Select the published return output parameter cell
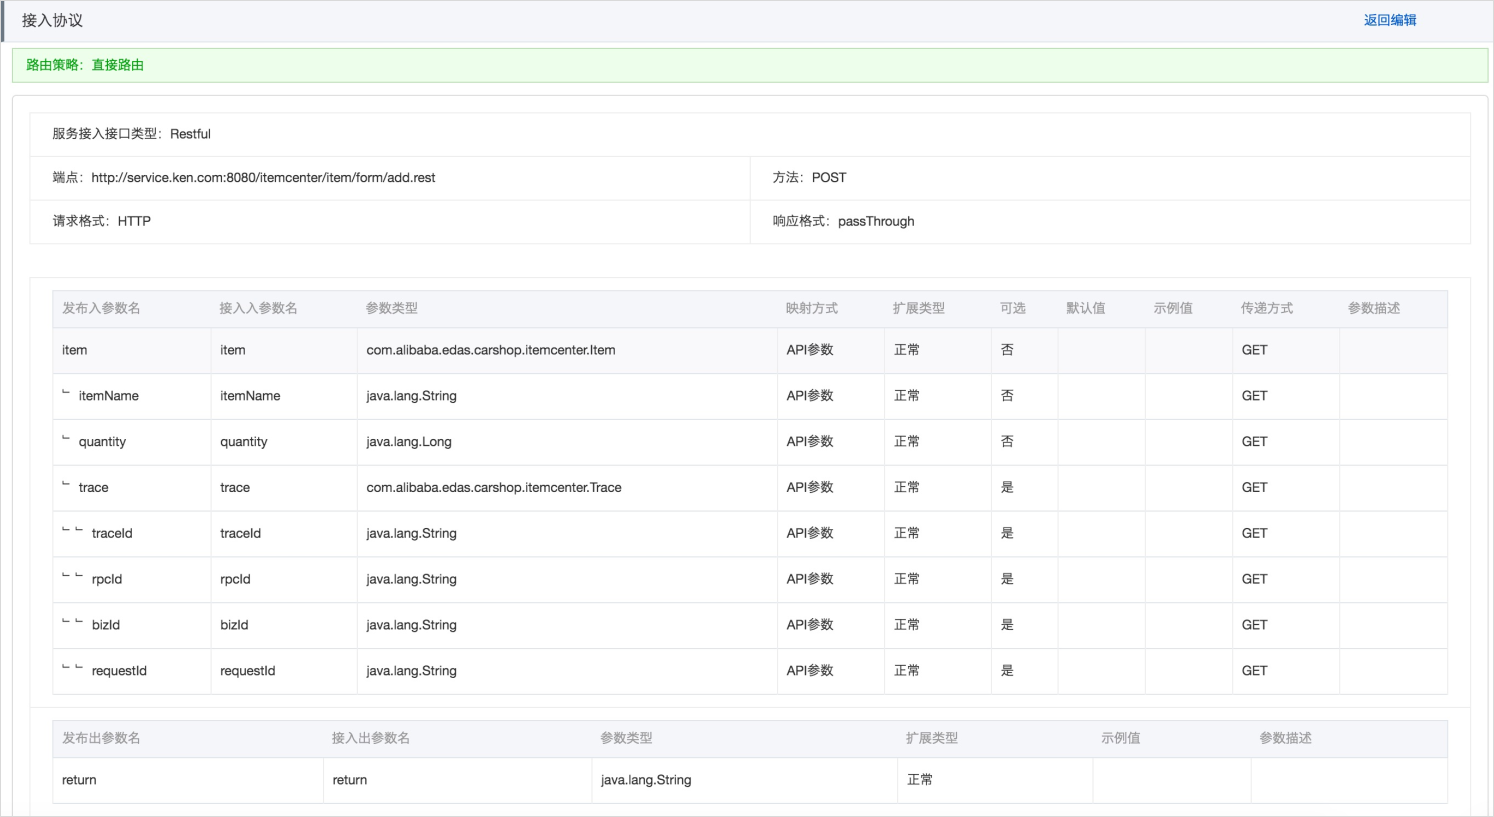1494x817 pixels. tap(188, 780)
